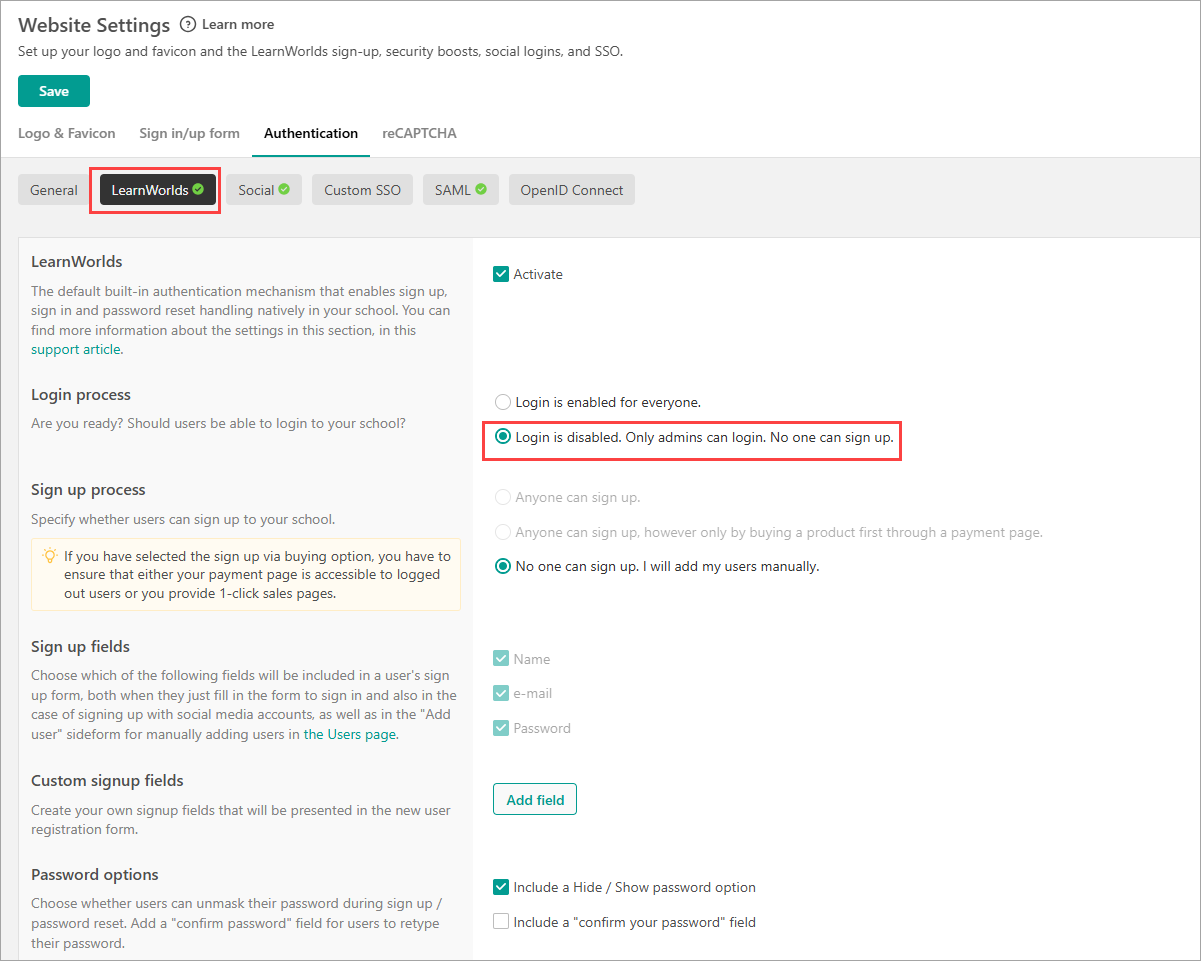Follow the "the Users page" link
The image size is (1201, 961).
[350, 734]
